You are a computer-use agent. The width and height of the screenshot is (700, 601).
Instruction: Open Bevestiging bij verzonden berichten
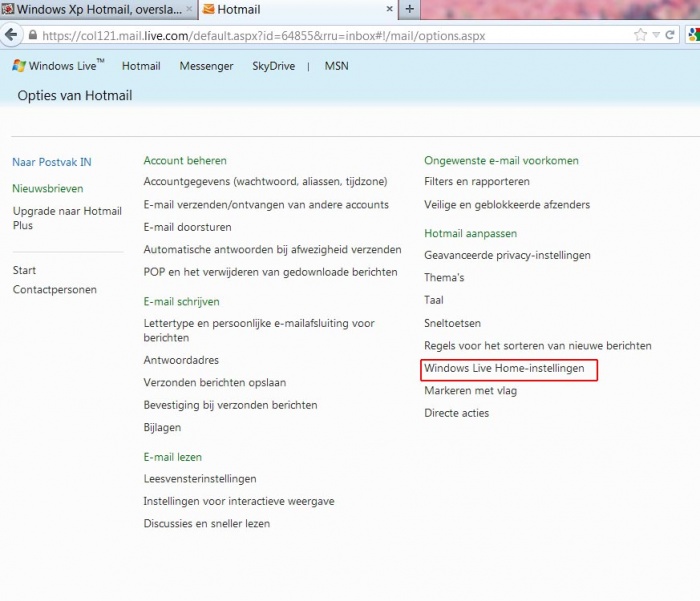pos(230,405)
